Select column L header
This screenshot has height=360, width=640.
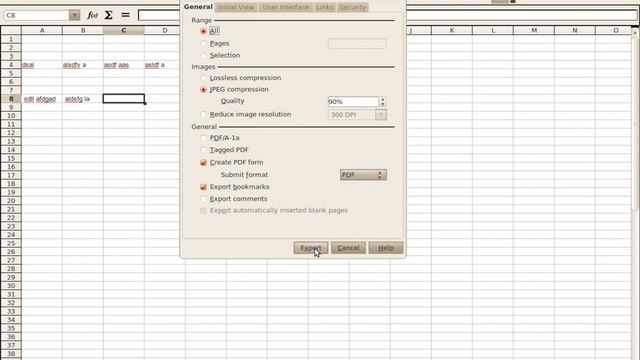493,30
